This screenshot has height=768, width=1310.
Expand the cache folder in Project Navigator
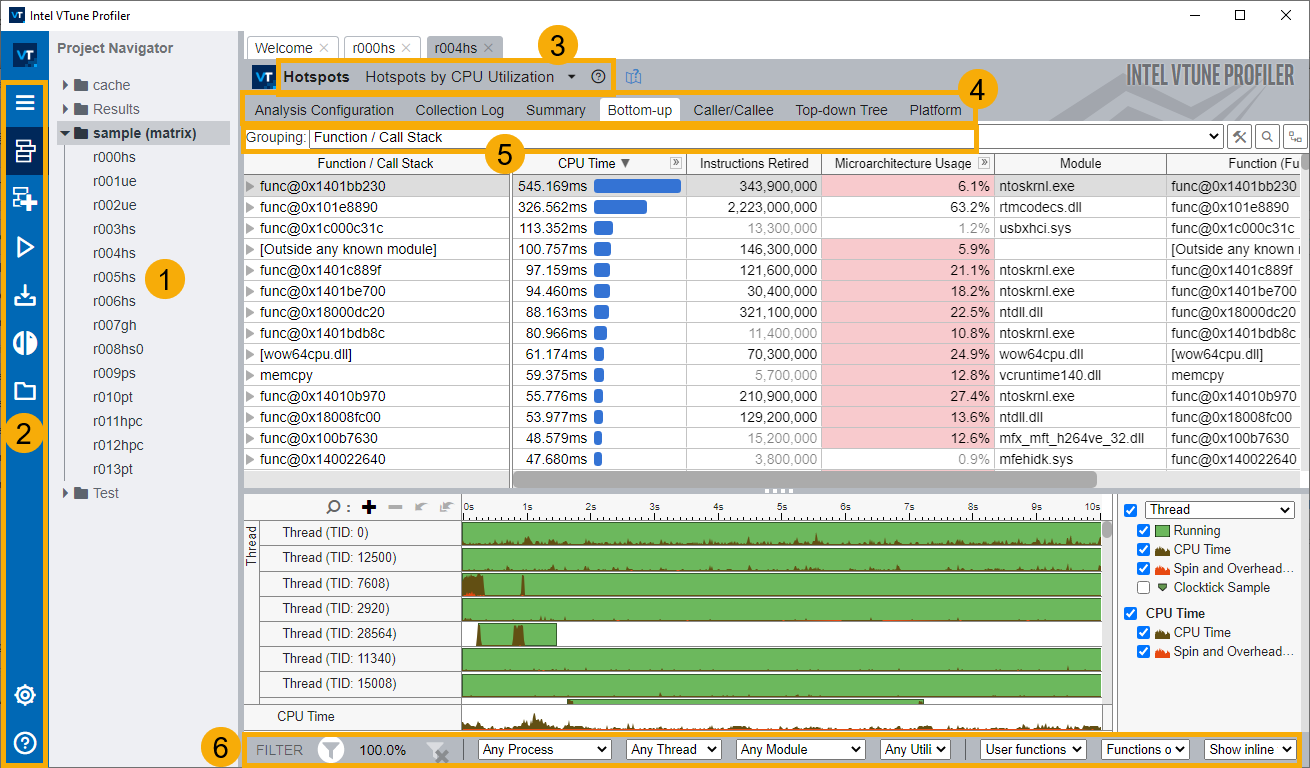(66, 85)
